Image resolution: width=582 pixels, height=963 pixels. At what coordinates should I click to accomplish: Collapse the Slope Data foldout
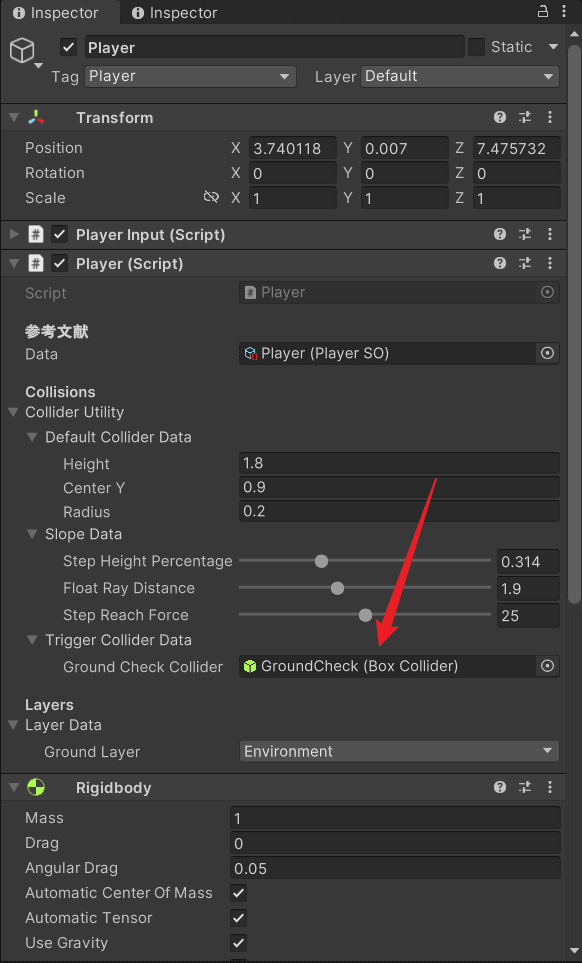click(32, 534)
